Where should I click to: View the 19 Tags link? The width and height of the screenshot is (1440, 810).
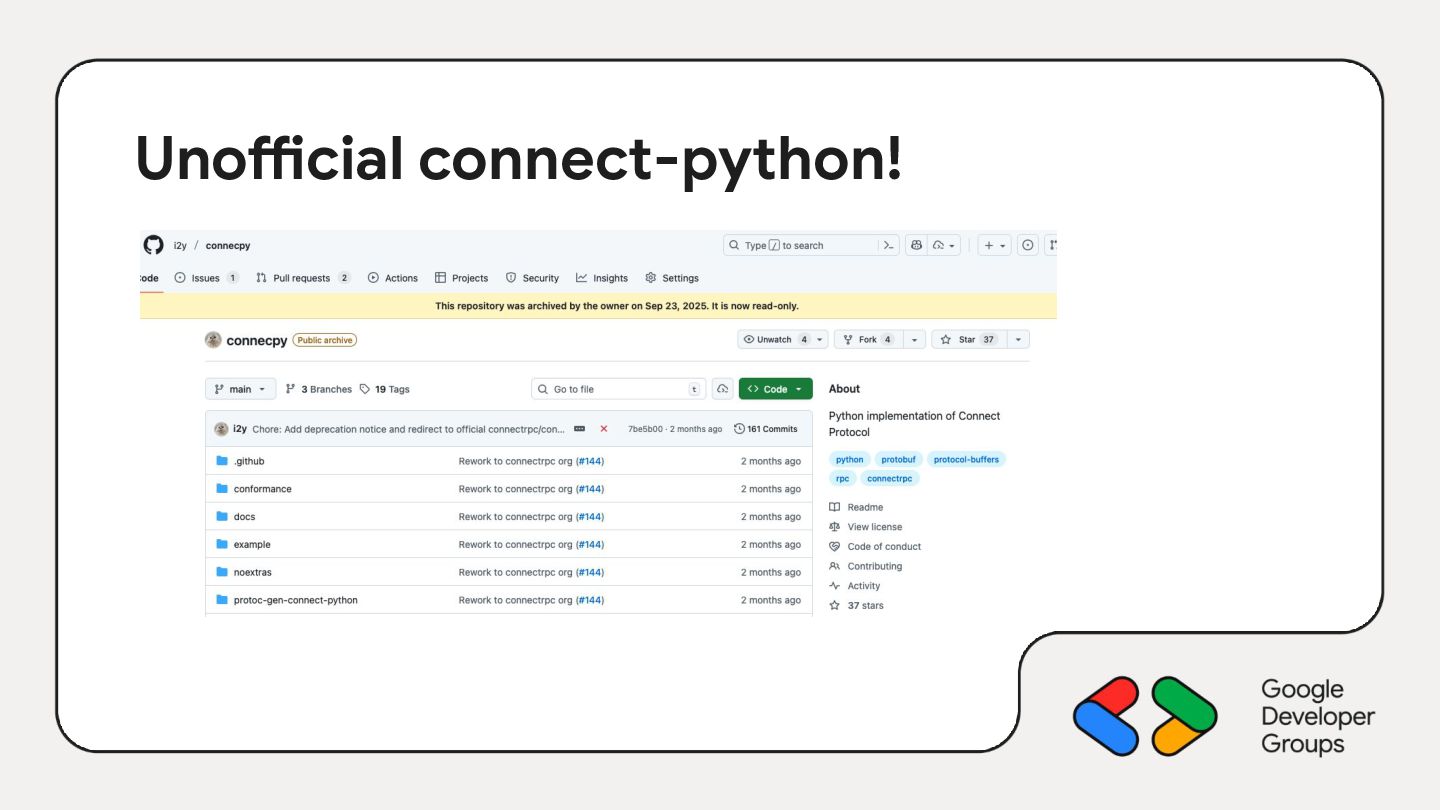(385, 389)
